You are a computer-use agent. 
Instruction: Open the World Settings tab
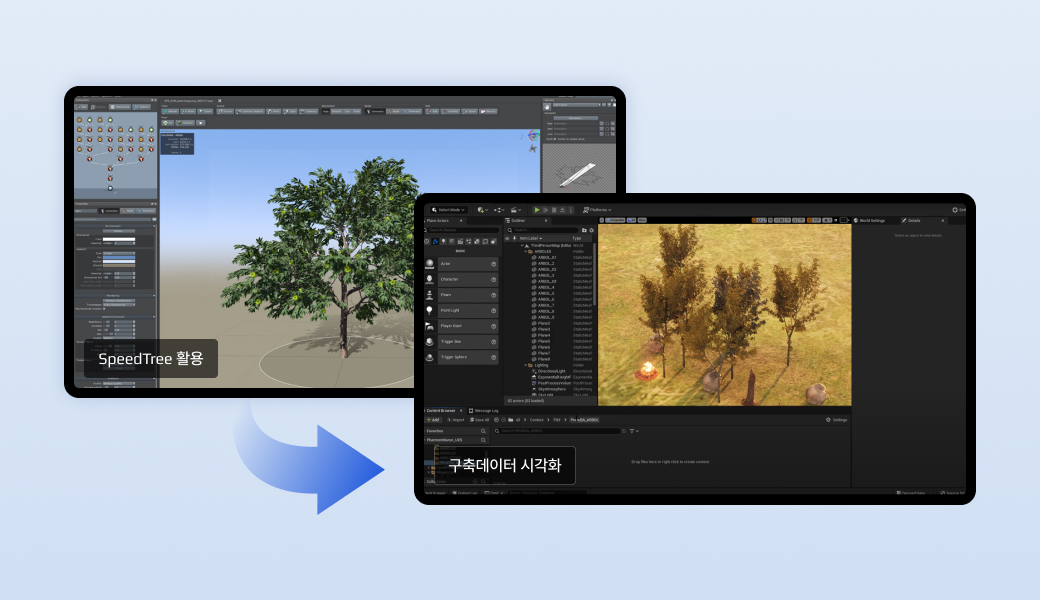click(872, 221)
